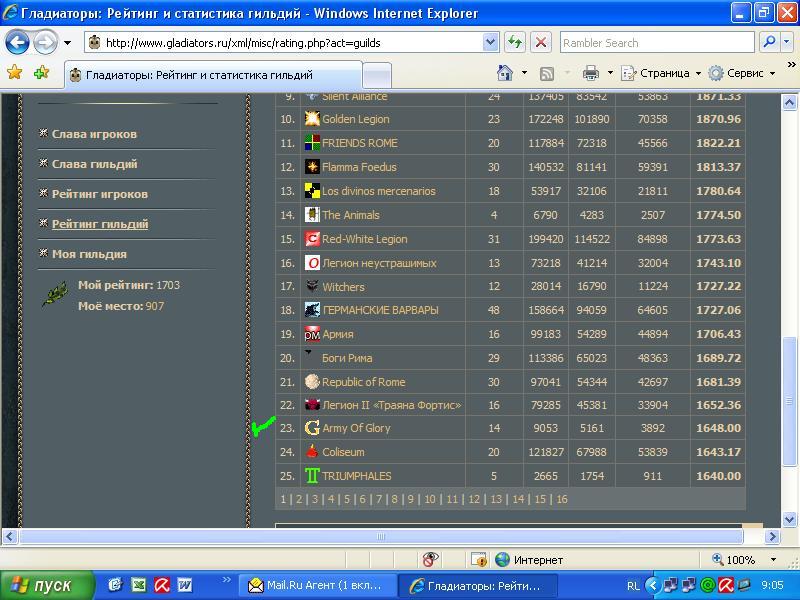Open the Рейтинг игроков sidebar link

[x=99, y=194]
